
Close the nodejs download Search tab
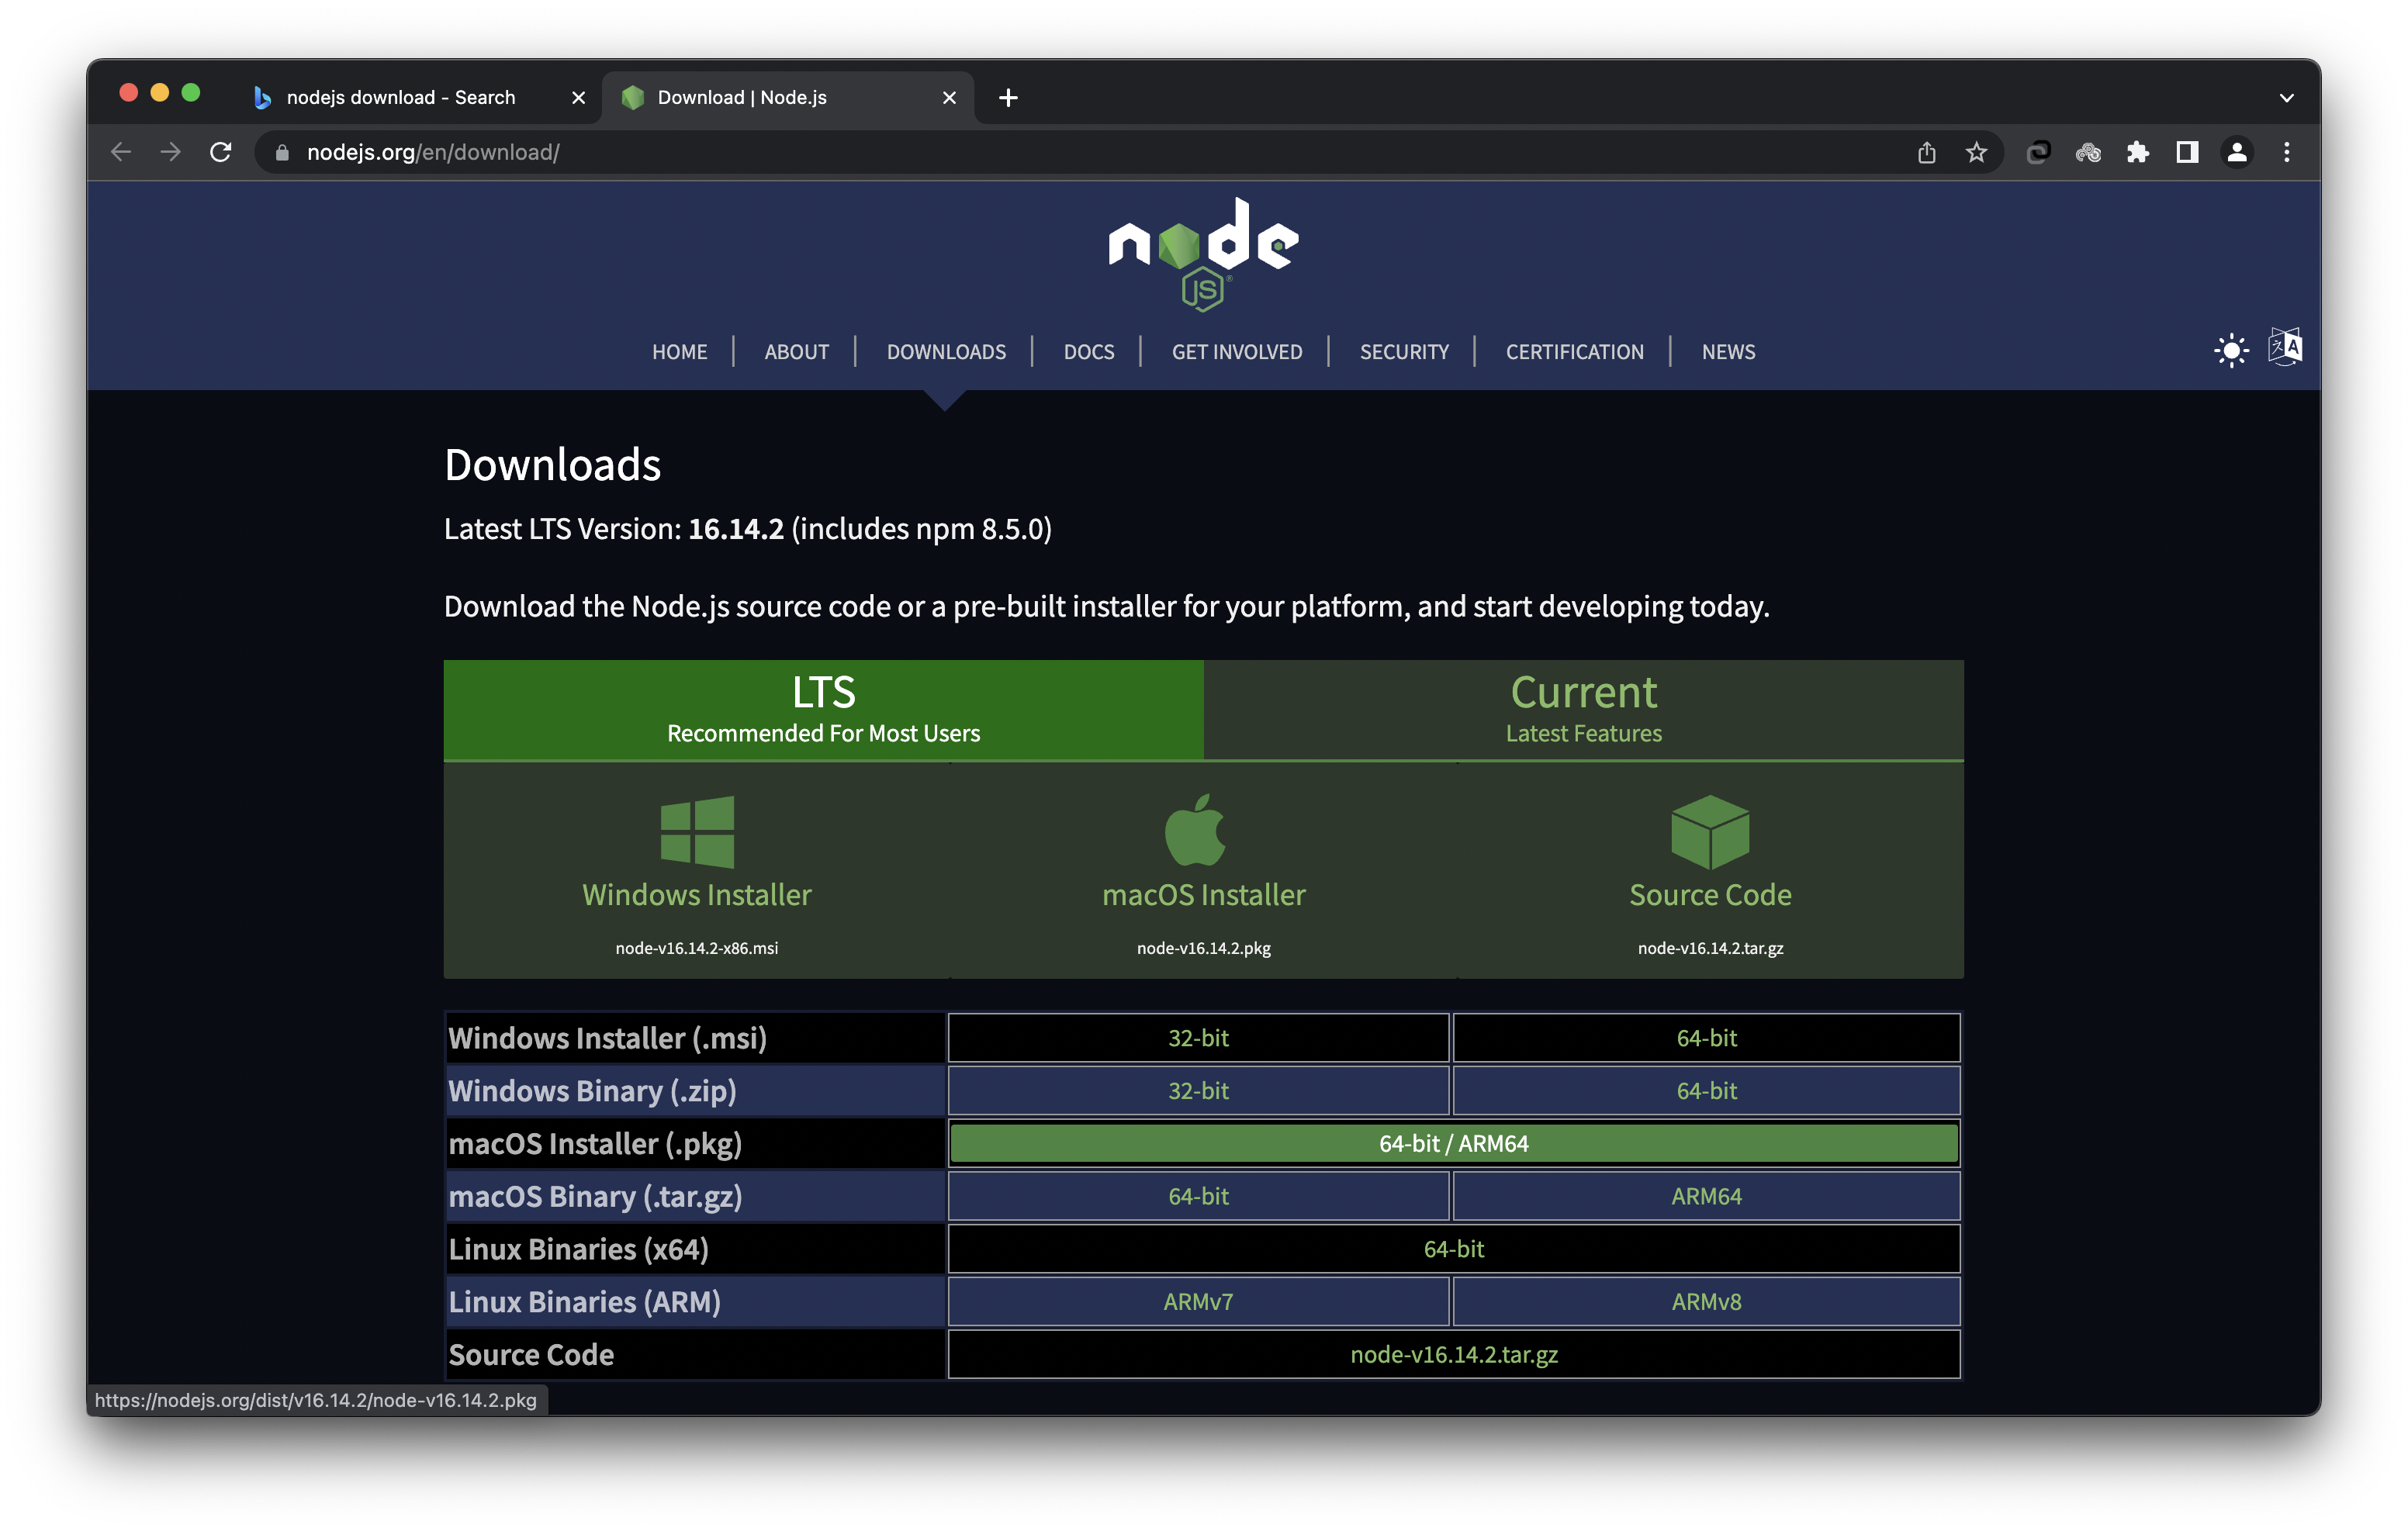[578, 97]
